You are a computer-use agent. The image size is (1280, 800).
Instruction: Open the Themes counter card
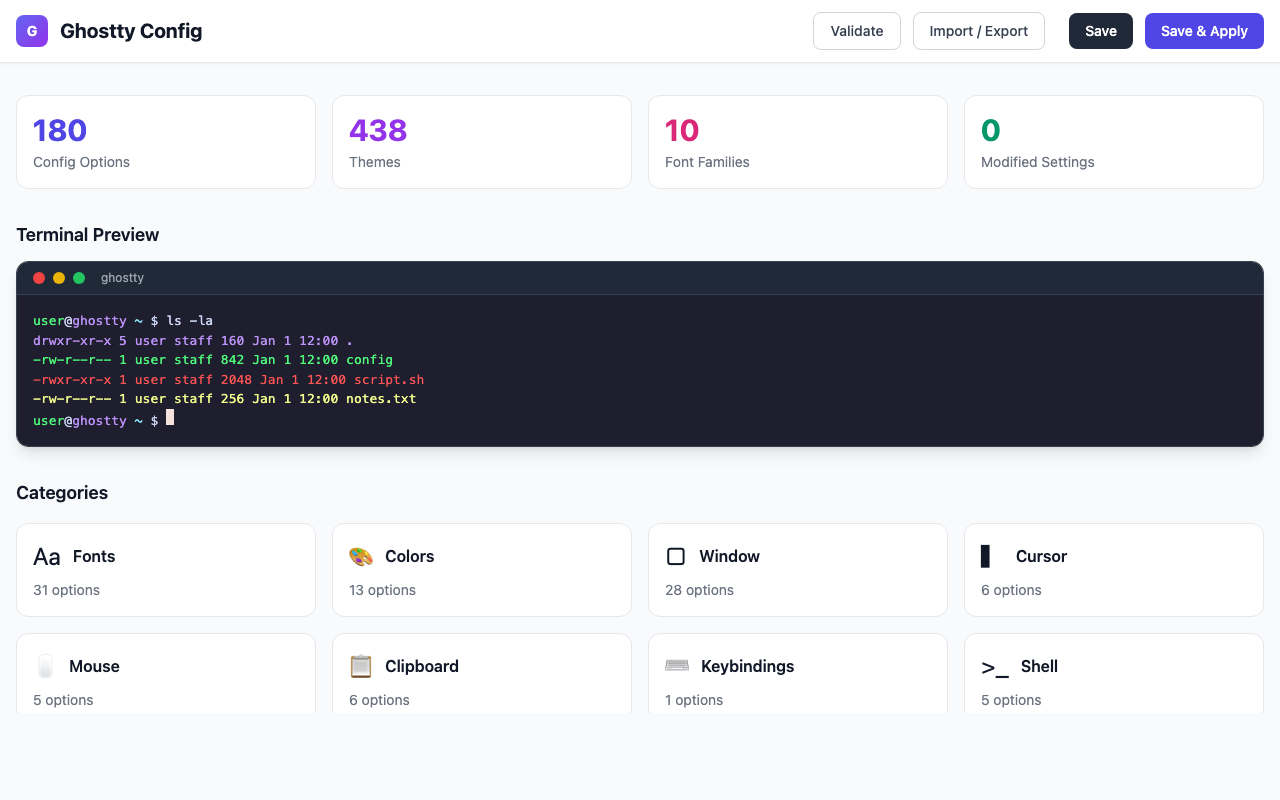coord(481,141)
